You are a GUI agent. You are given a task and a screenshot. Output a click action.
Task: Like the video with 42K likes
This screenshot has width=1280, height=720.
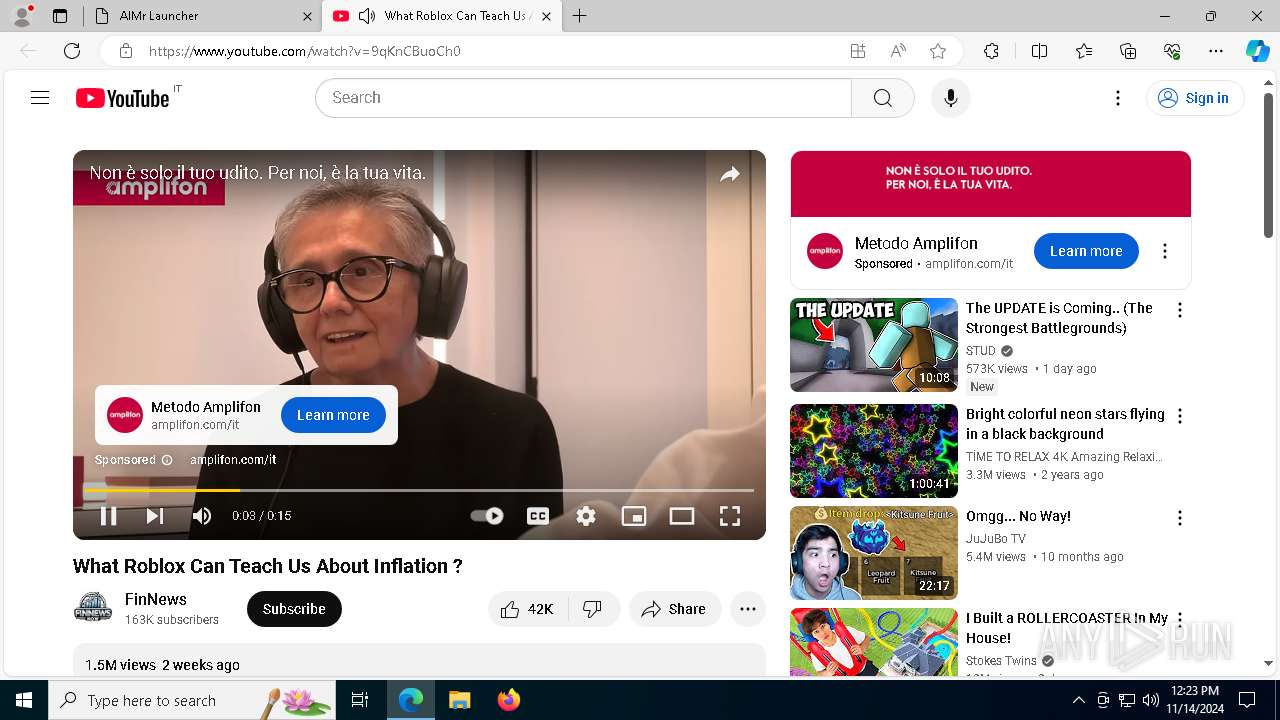point(528,609)
